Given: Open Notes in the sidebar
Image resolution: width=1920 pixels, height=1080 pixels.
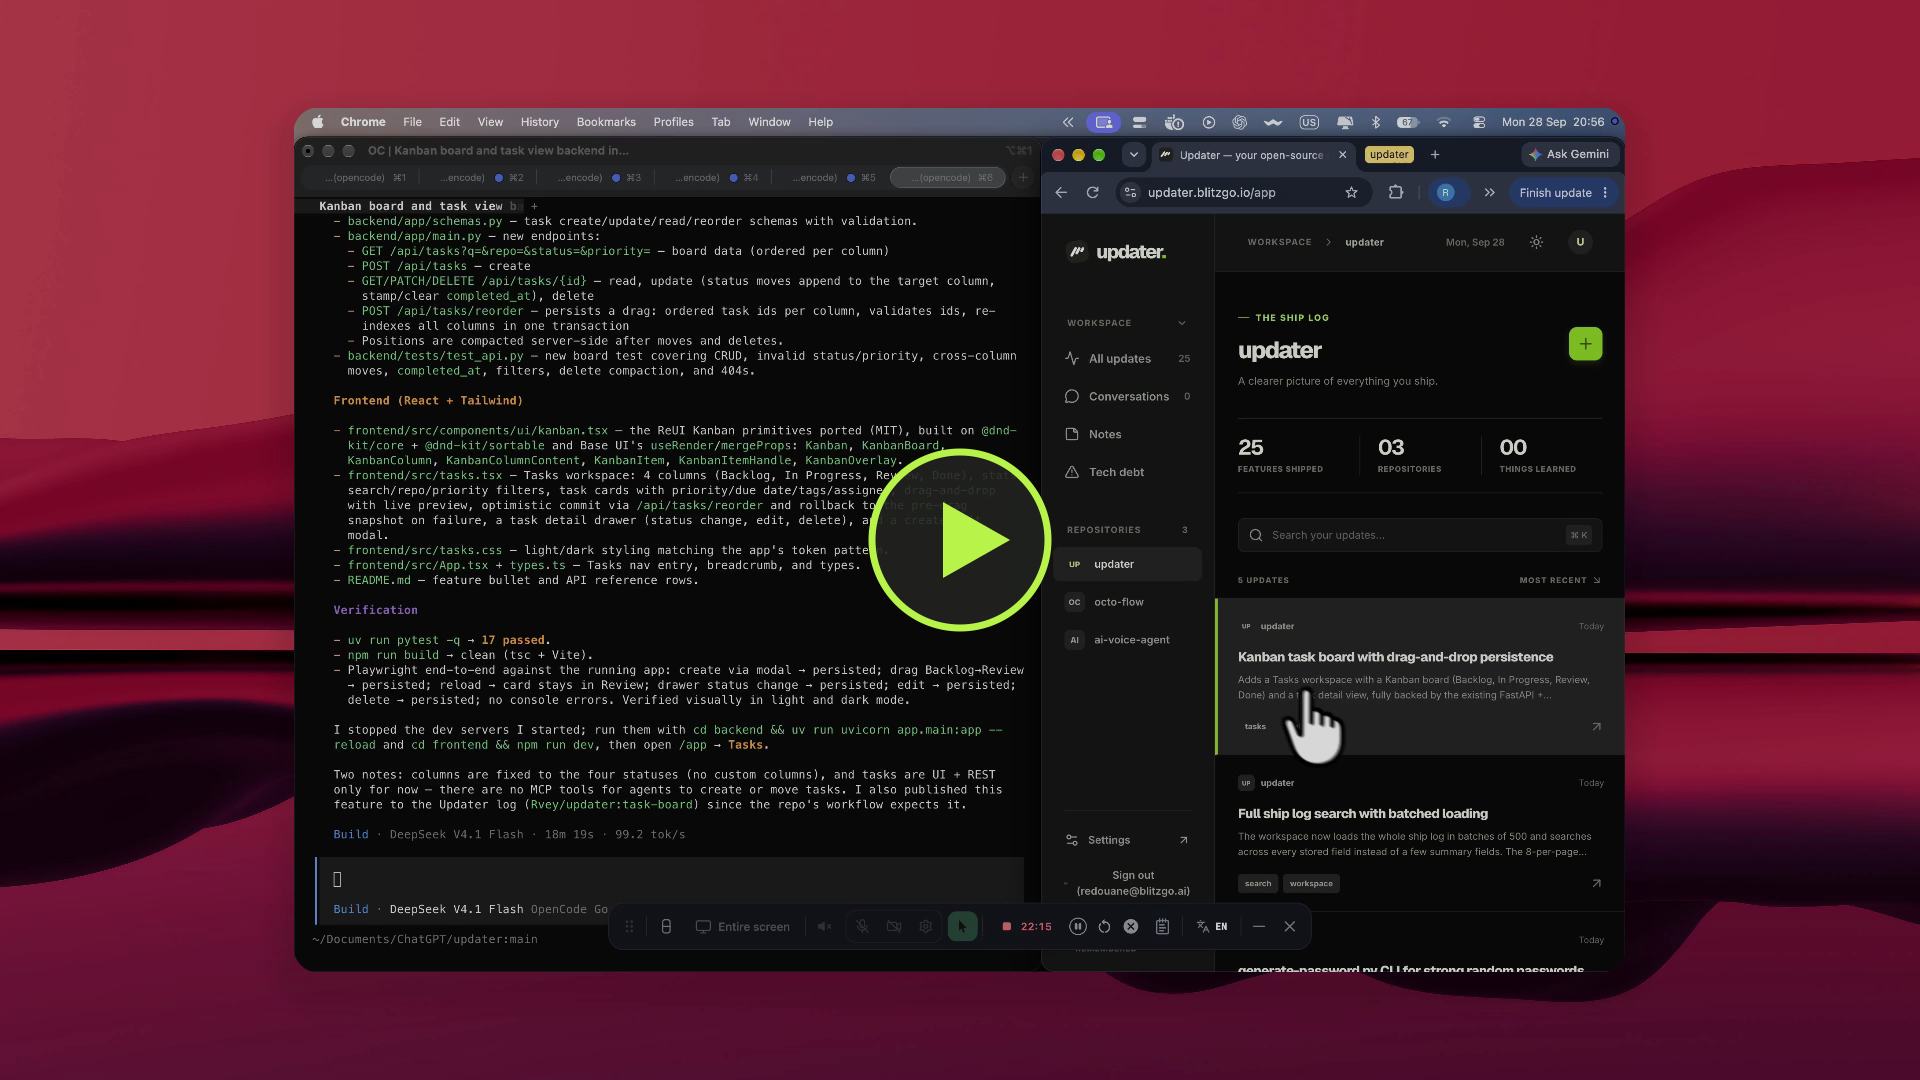Looking at the screenshot, I should click(x=1127, y=435).
